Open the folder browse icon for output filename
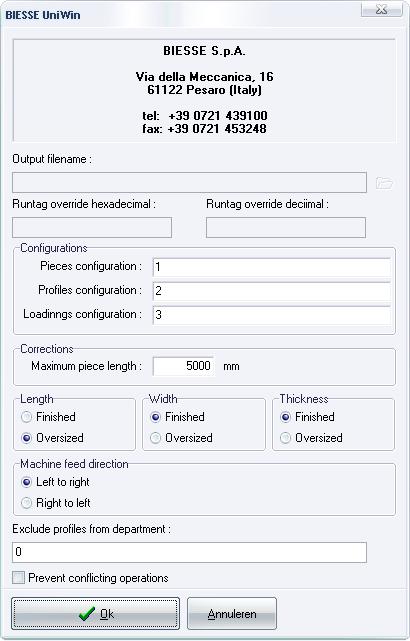Screen dimensions: 410x641 tap(384, 183)
